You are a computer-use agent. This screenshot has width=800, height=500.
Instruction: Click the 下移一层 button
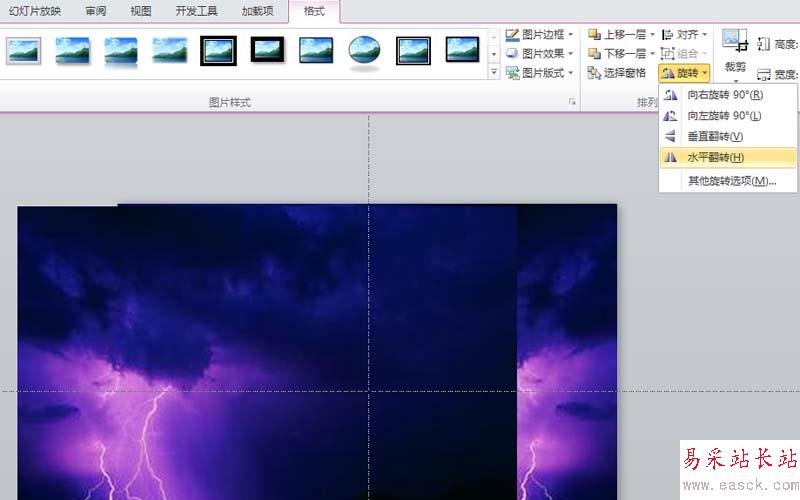click(617, 54)
